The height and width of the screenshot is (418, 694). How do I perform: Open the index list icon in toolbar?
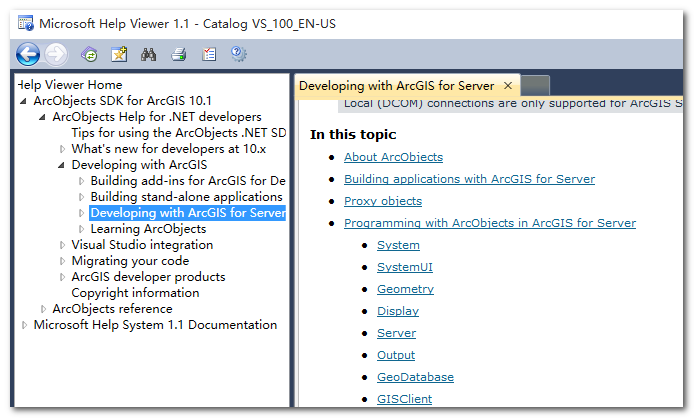click(x=209, y=54)
